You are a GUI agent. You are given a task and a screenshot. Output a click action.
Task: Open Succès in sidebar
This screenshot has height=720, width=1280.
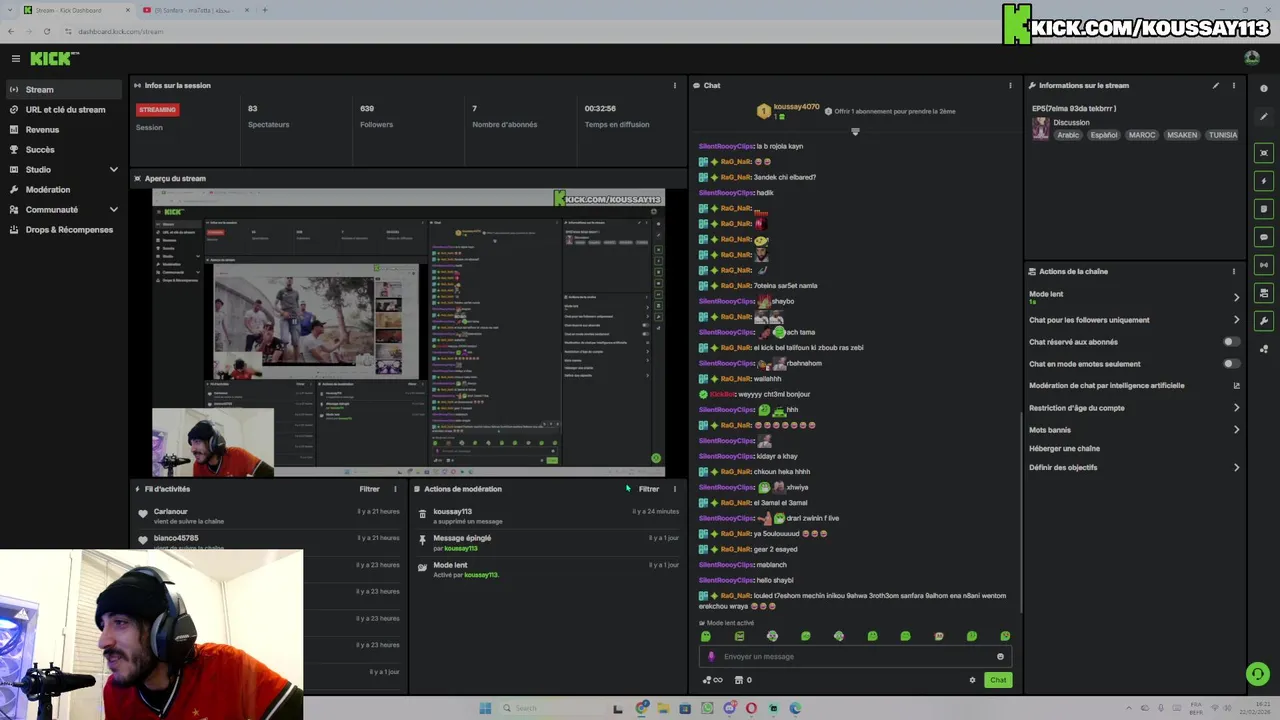[x=64, y=150]
